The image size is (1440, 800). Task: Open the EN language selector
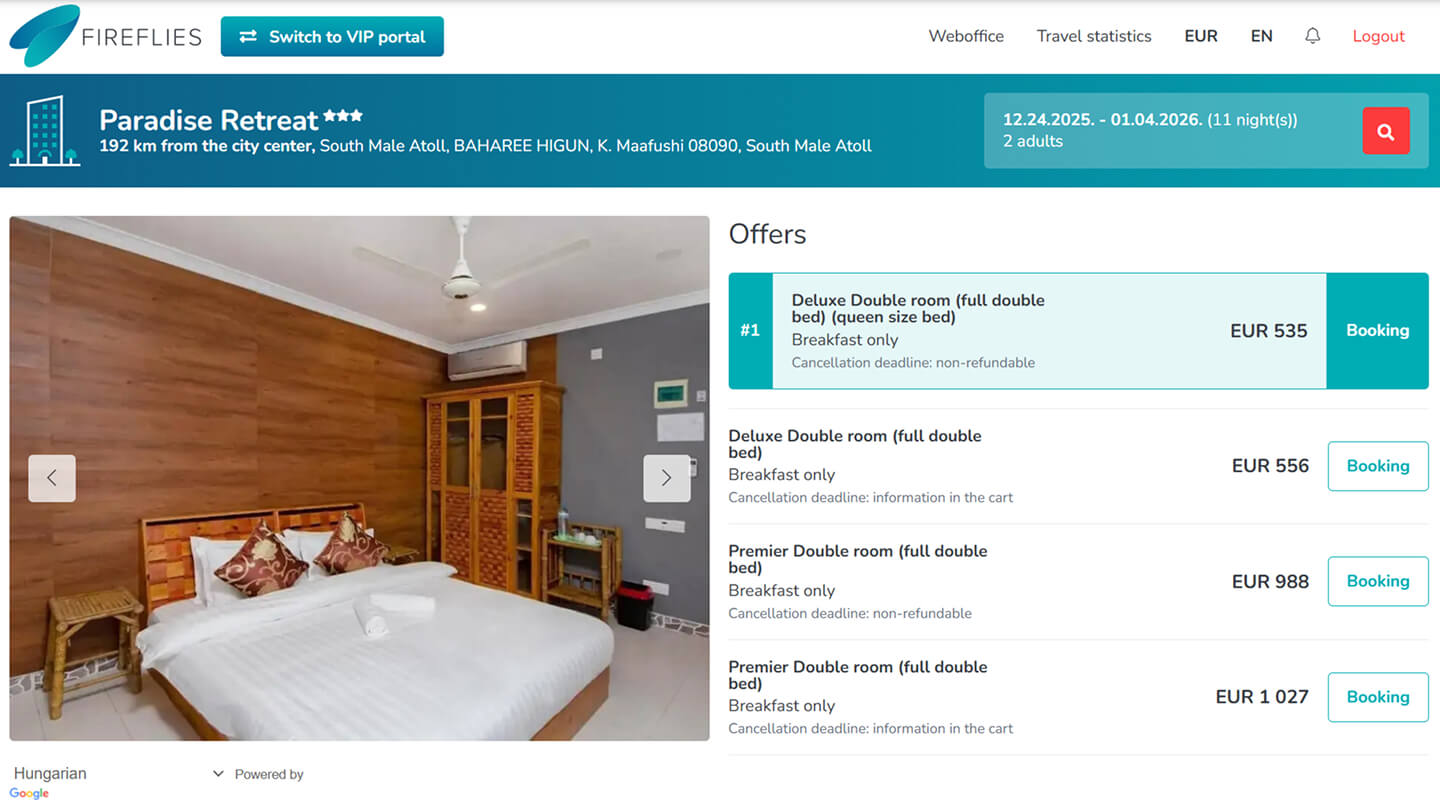pos(1262,36)
